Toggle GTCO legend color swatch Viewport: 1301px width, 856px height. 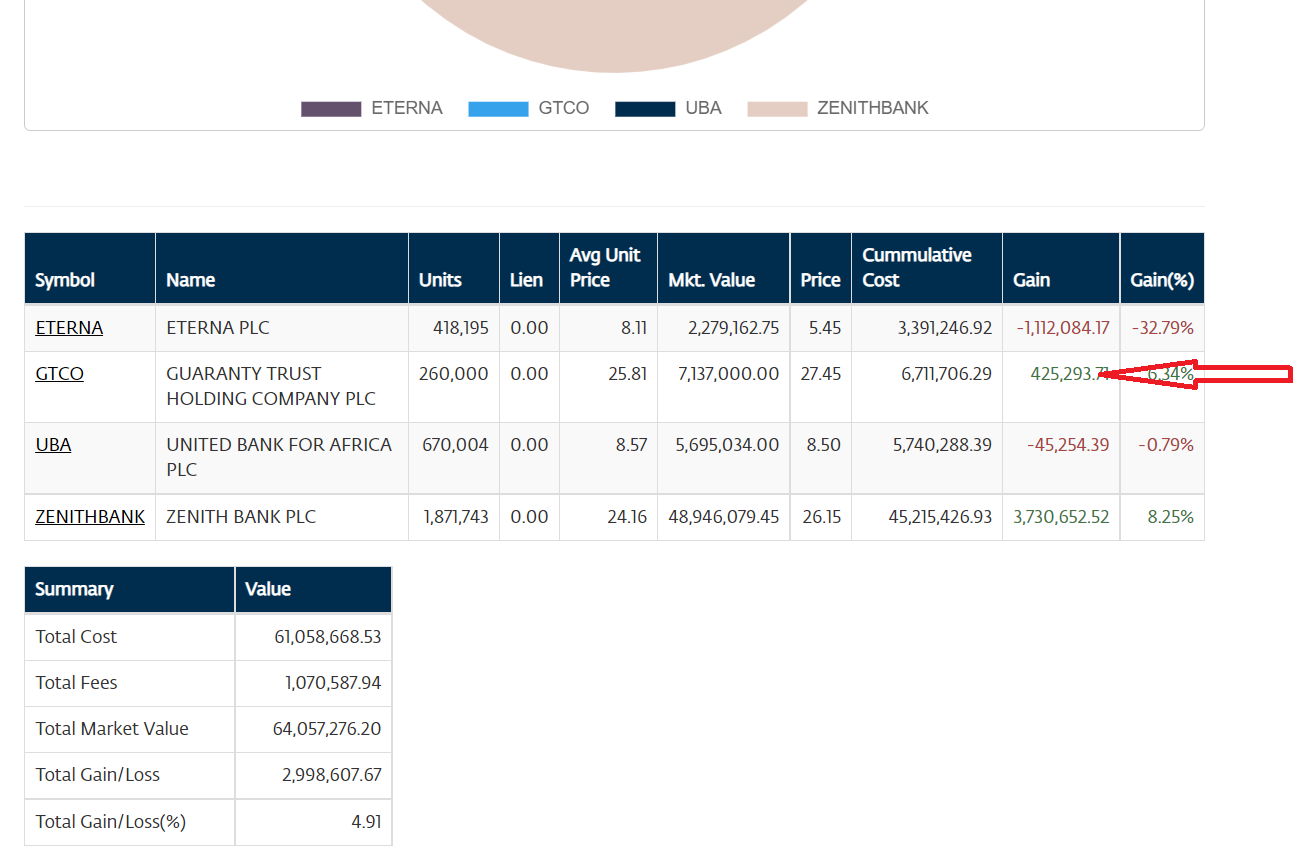[x=498, y=109]
